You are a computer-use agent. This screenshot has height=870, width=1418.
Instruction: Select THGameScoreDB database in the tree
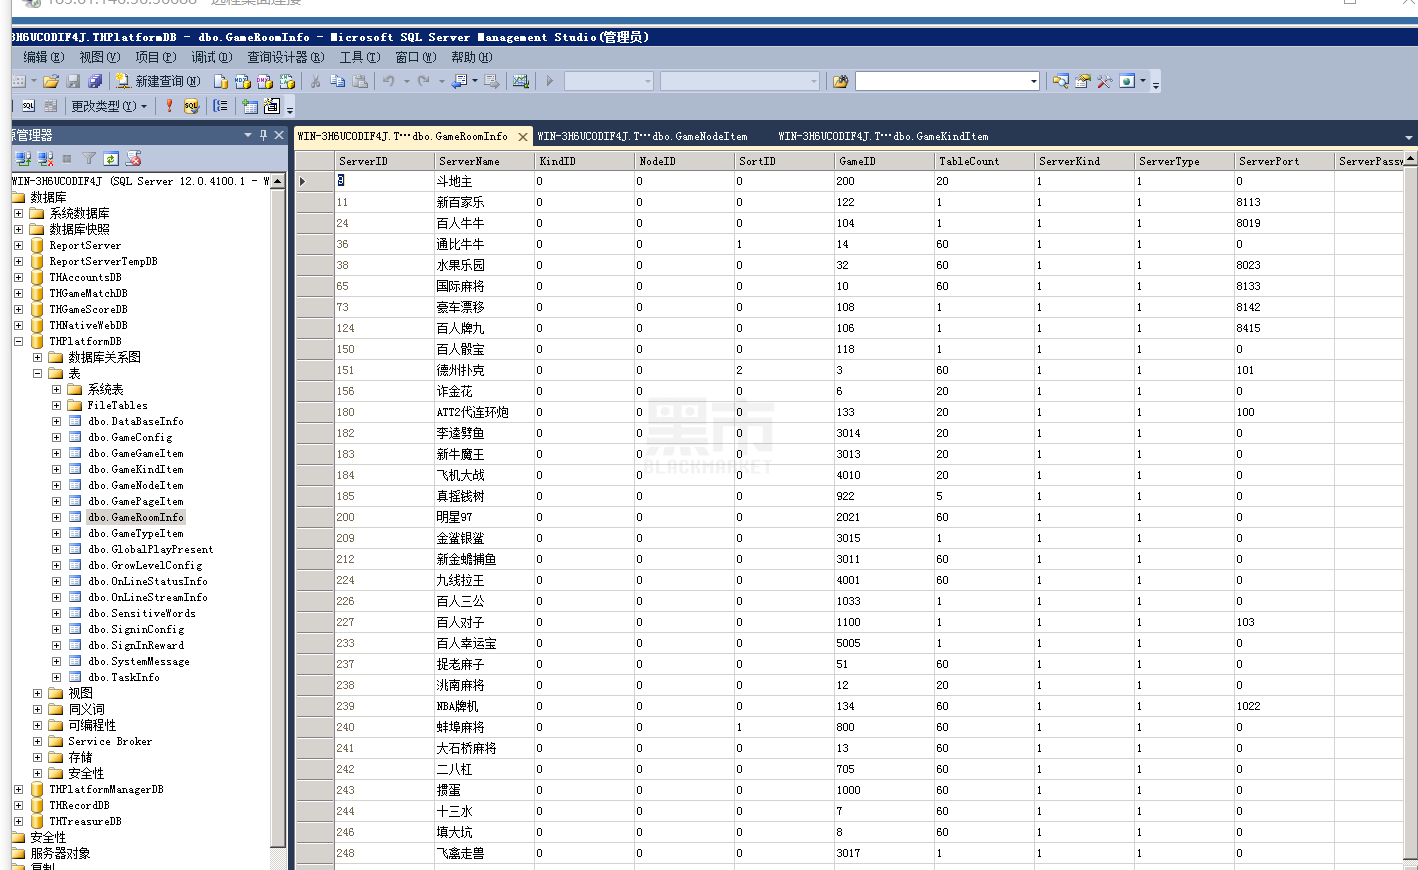88,309
